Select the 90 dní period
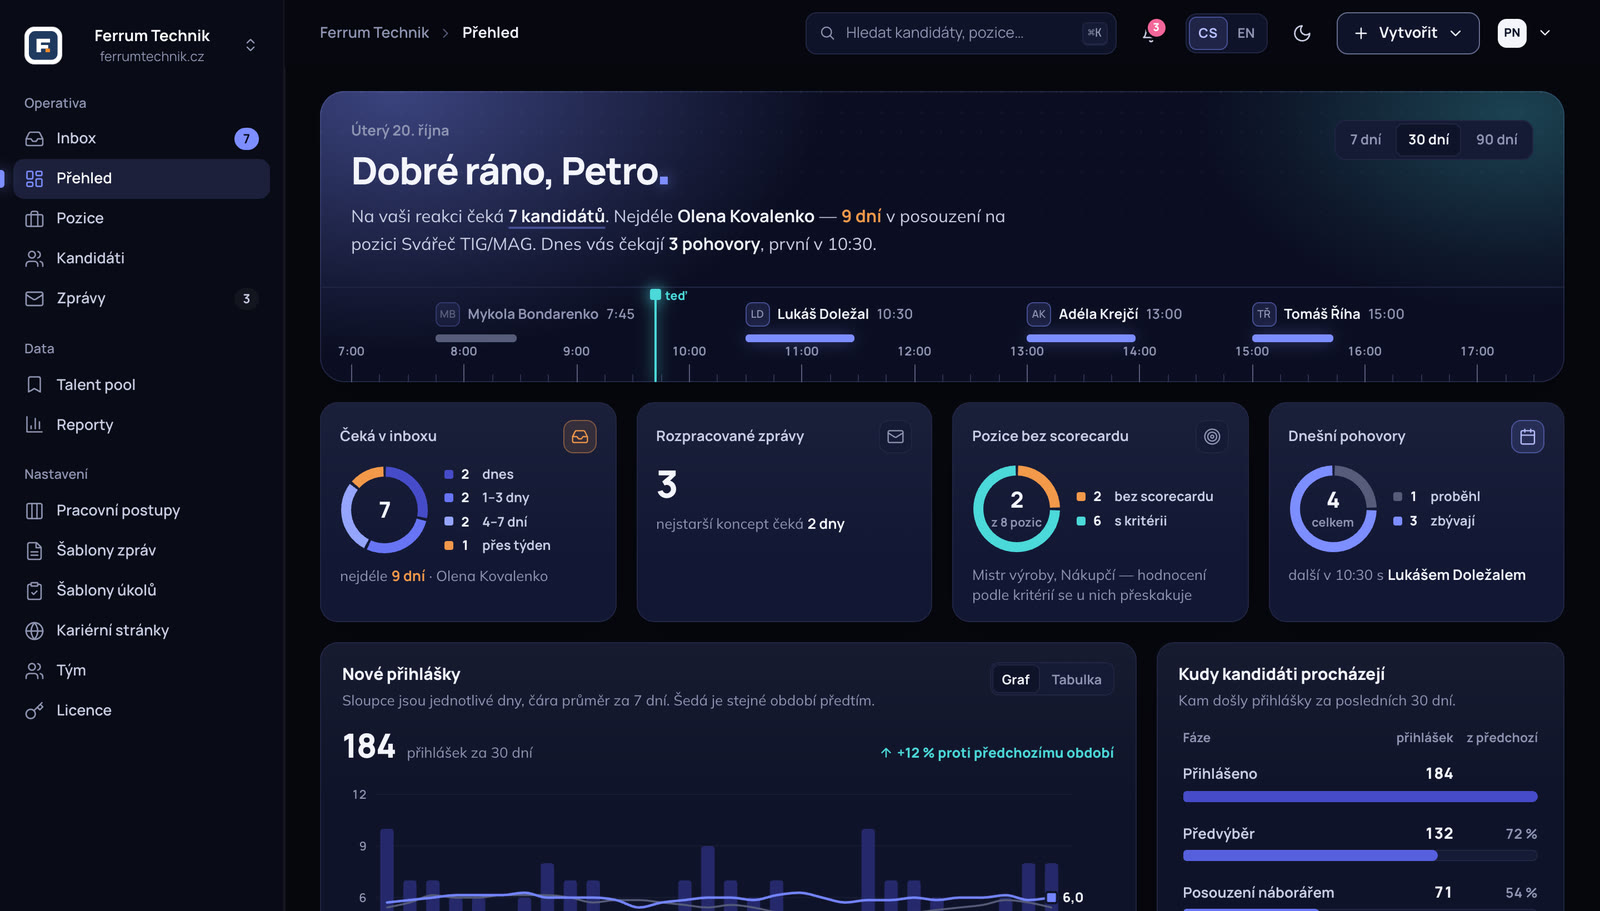This screenshot has width=1600, height=911. click(x=1497, y=139)
